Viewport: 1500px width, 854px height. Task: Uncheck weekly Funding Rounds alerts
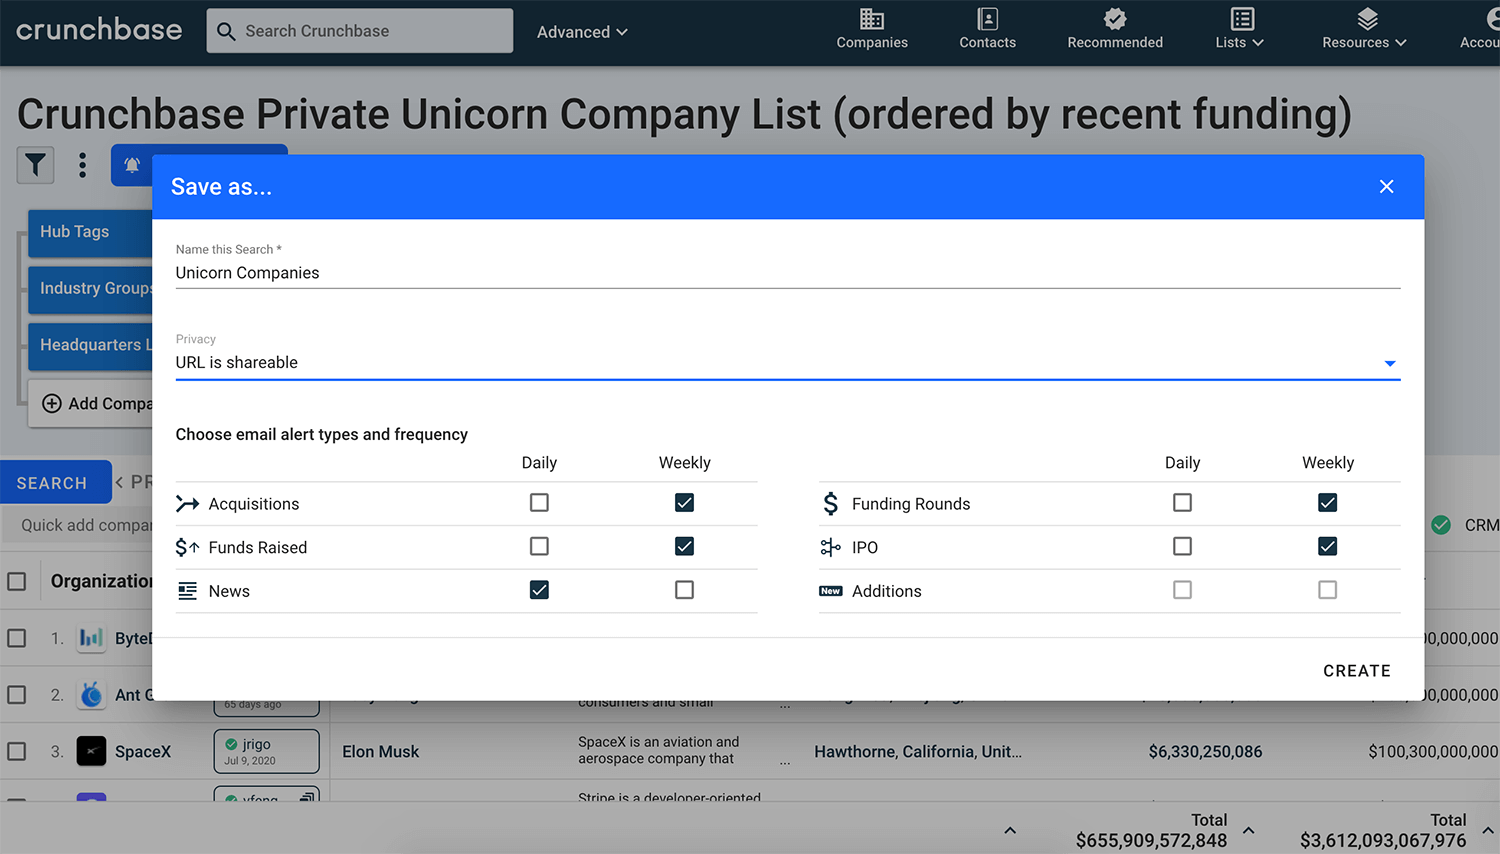pos(1327,503)
